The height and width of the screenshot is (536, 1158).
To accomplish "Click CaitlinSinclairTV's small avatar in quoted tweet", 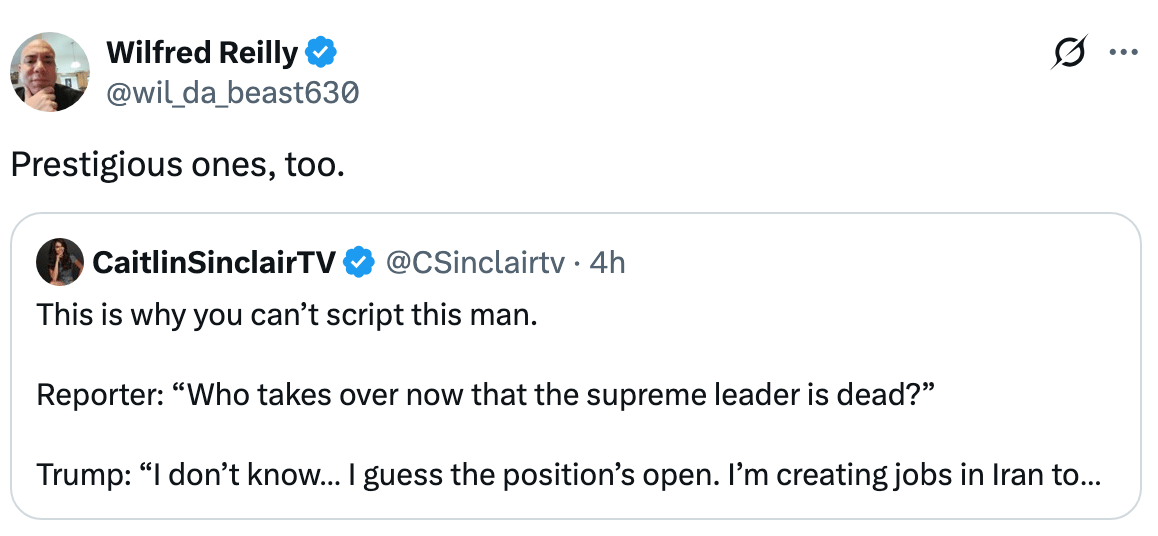I will click(x=60, y=263).
